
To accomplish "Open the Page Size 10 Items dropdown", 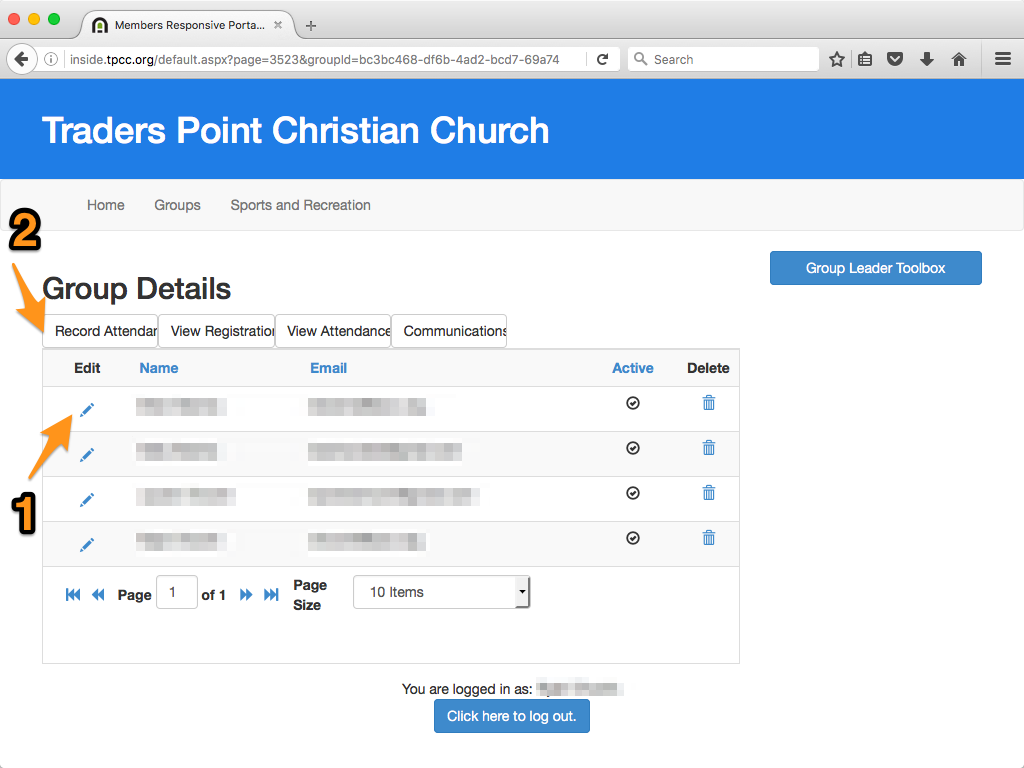I will [441, 592].
